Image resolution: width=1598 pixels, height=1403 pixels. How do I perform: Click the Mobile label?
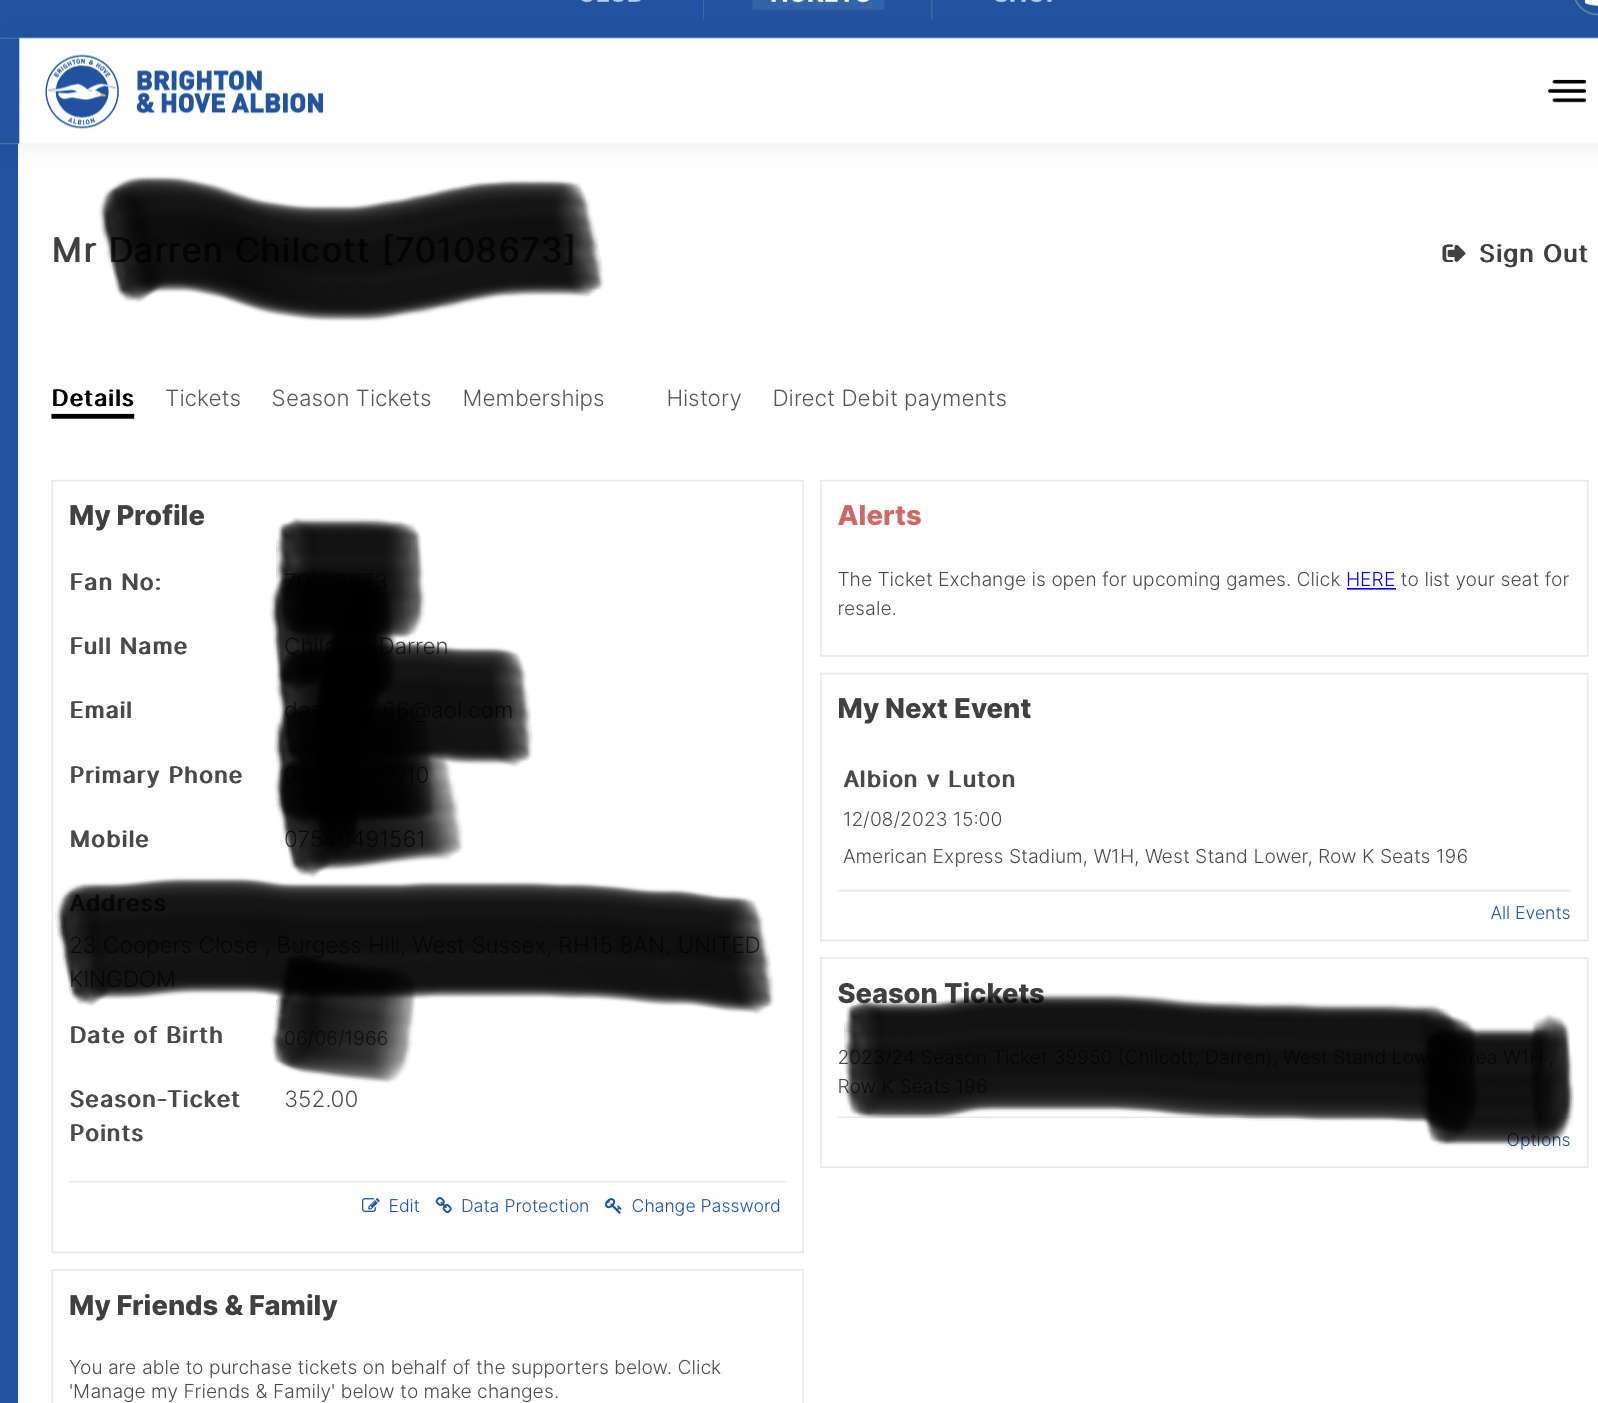(x=109, y=839)
